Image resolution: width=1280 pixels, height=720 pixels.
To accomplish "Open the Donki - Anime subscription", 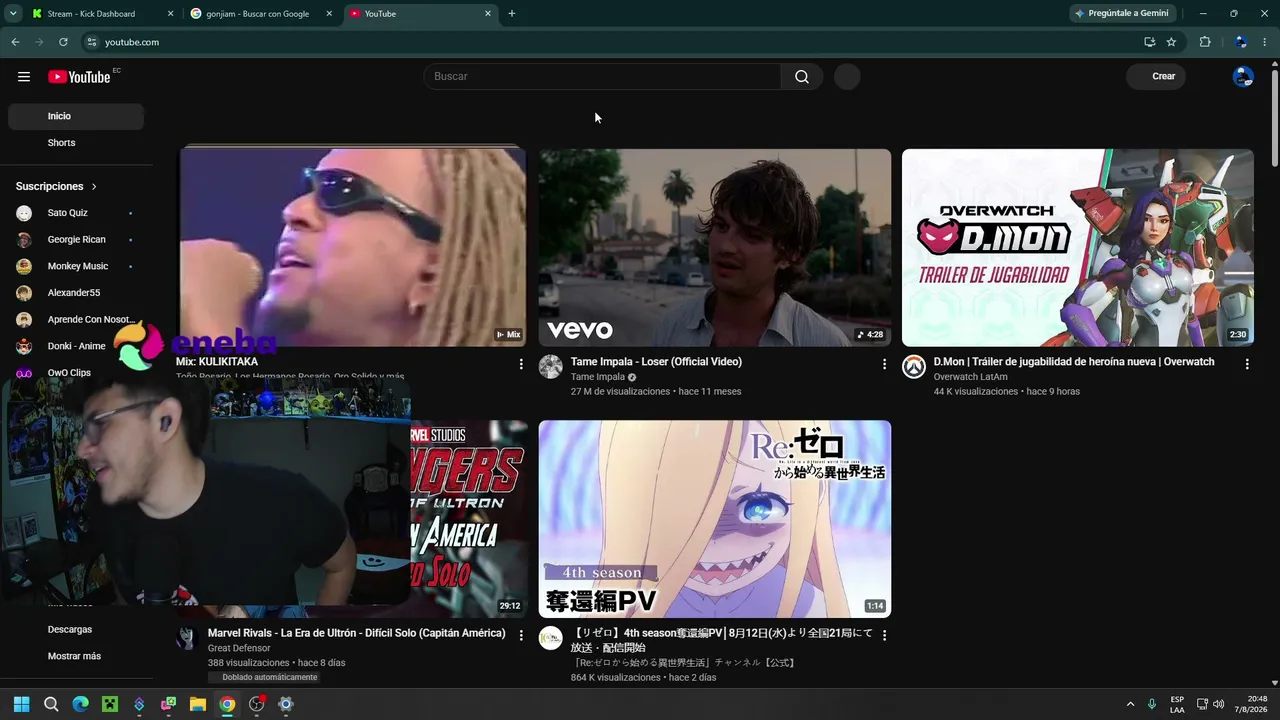I will click(x=76, y=346).
